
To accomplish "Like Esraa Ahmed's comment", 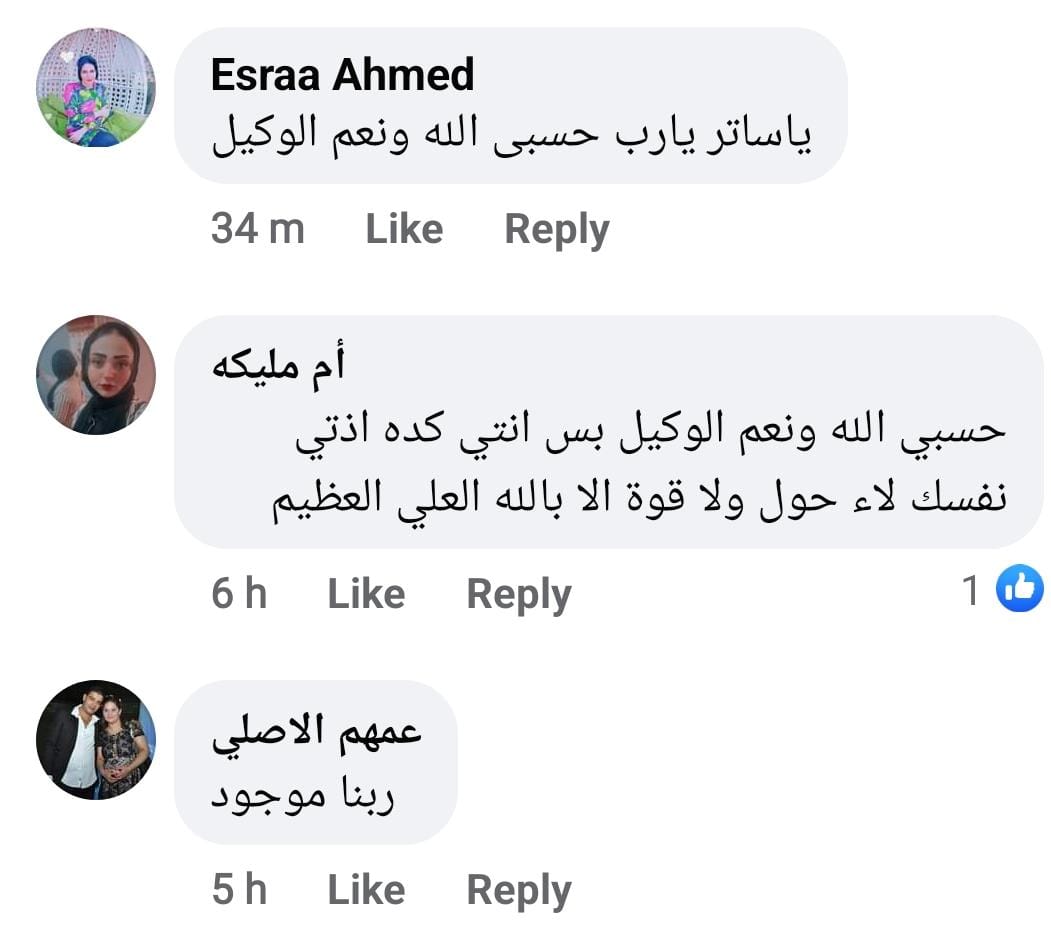I will tap(404, 230).
